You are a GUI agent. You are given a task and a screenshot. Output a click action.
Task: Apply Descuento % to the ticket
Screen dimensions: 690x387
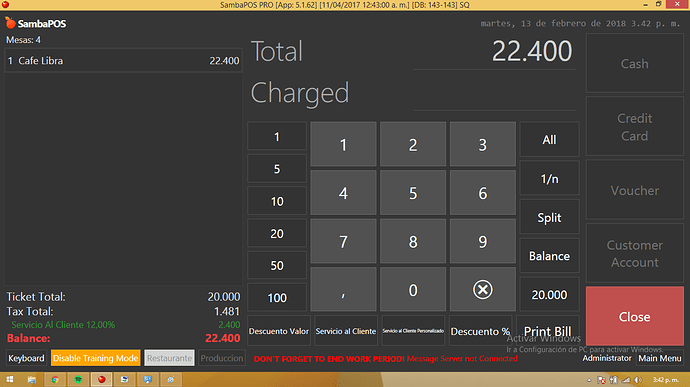[480, 331]
